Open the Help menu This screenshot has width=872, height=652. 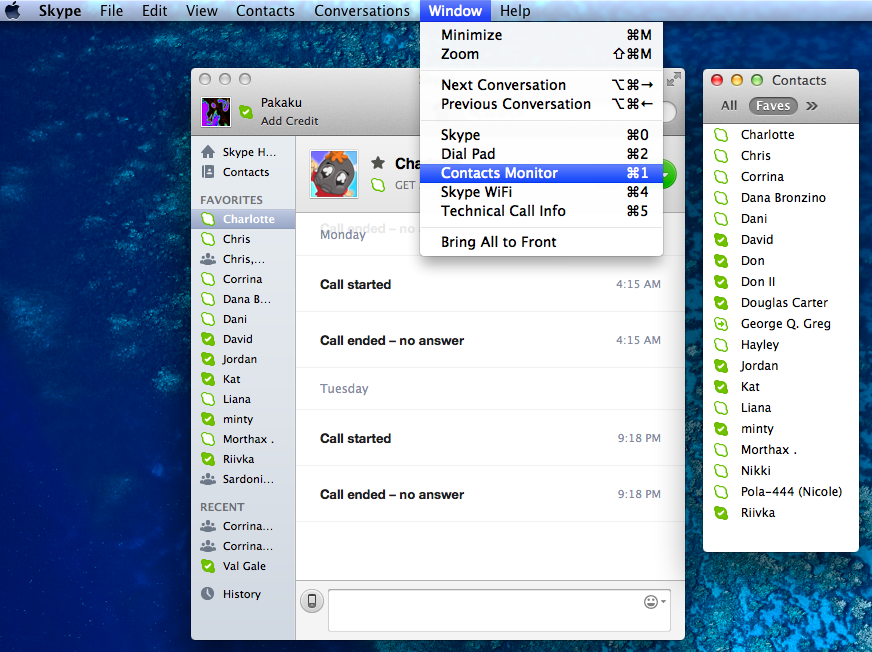click(514, 11)
